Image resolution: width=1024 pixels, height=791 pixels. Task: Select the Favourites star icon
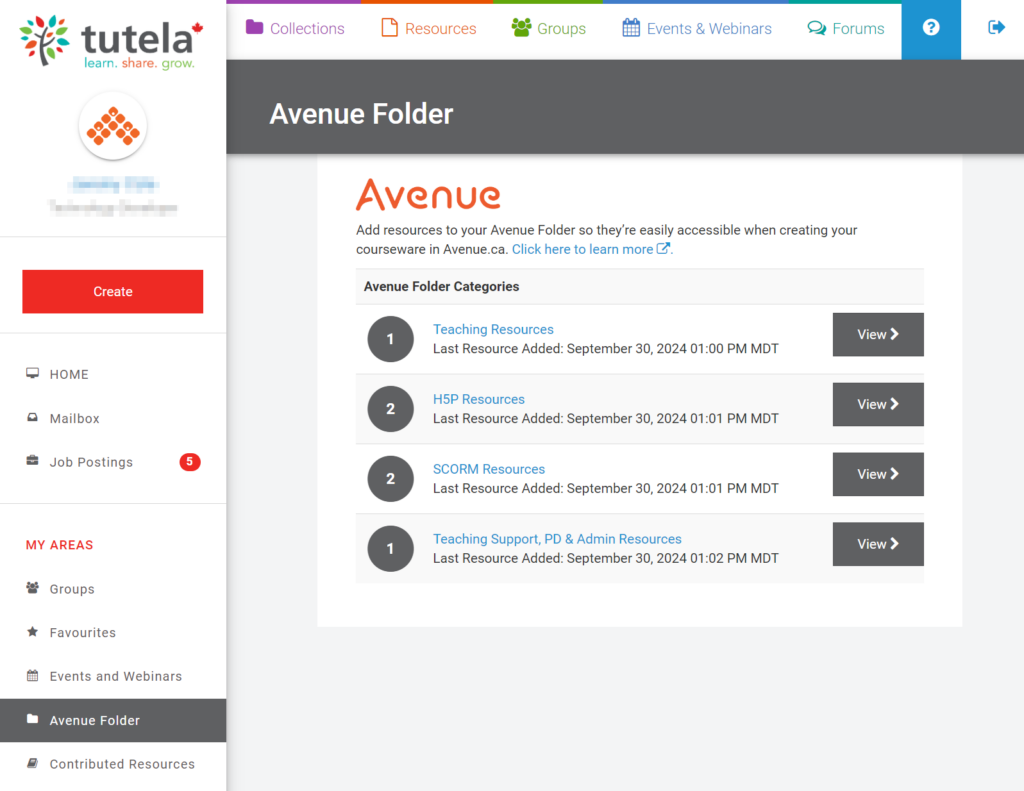click(32, 632)
